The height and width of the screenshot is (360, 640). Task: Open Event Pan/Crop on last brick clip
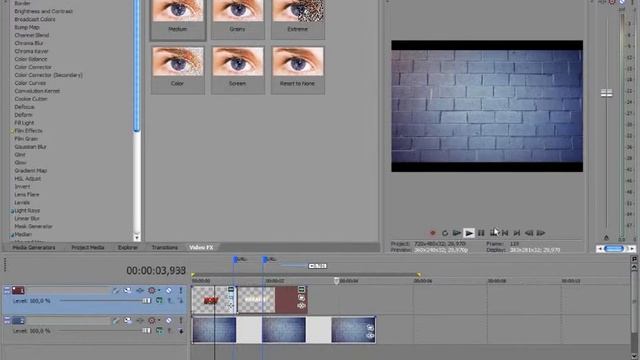coord(370,327)
